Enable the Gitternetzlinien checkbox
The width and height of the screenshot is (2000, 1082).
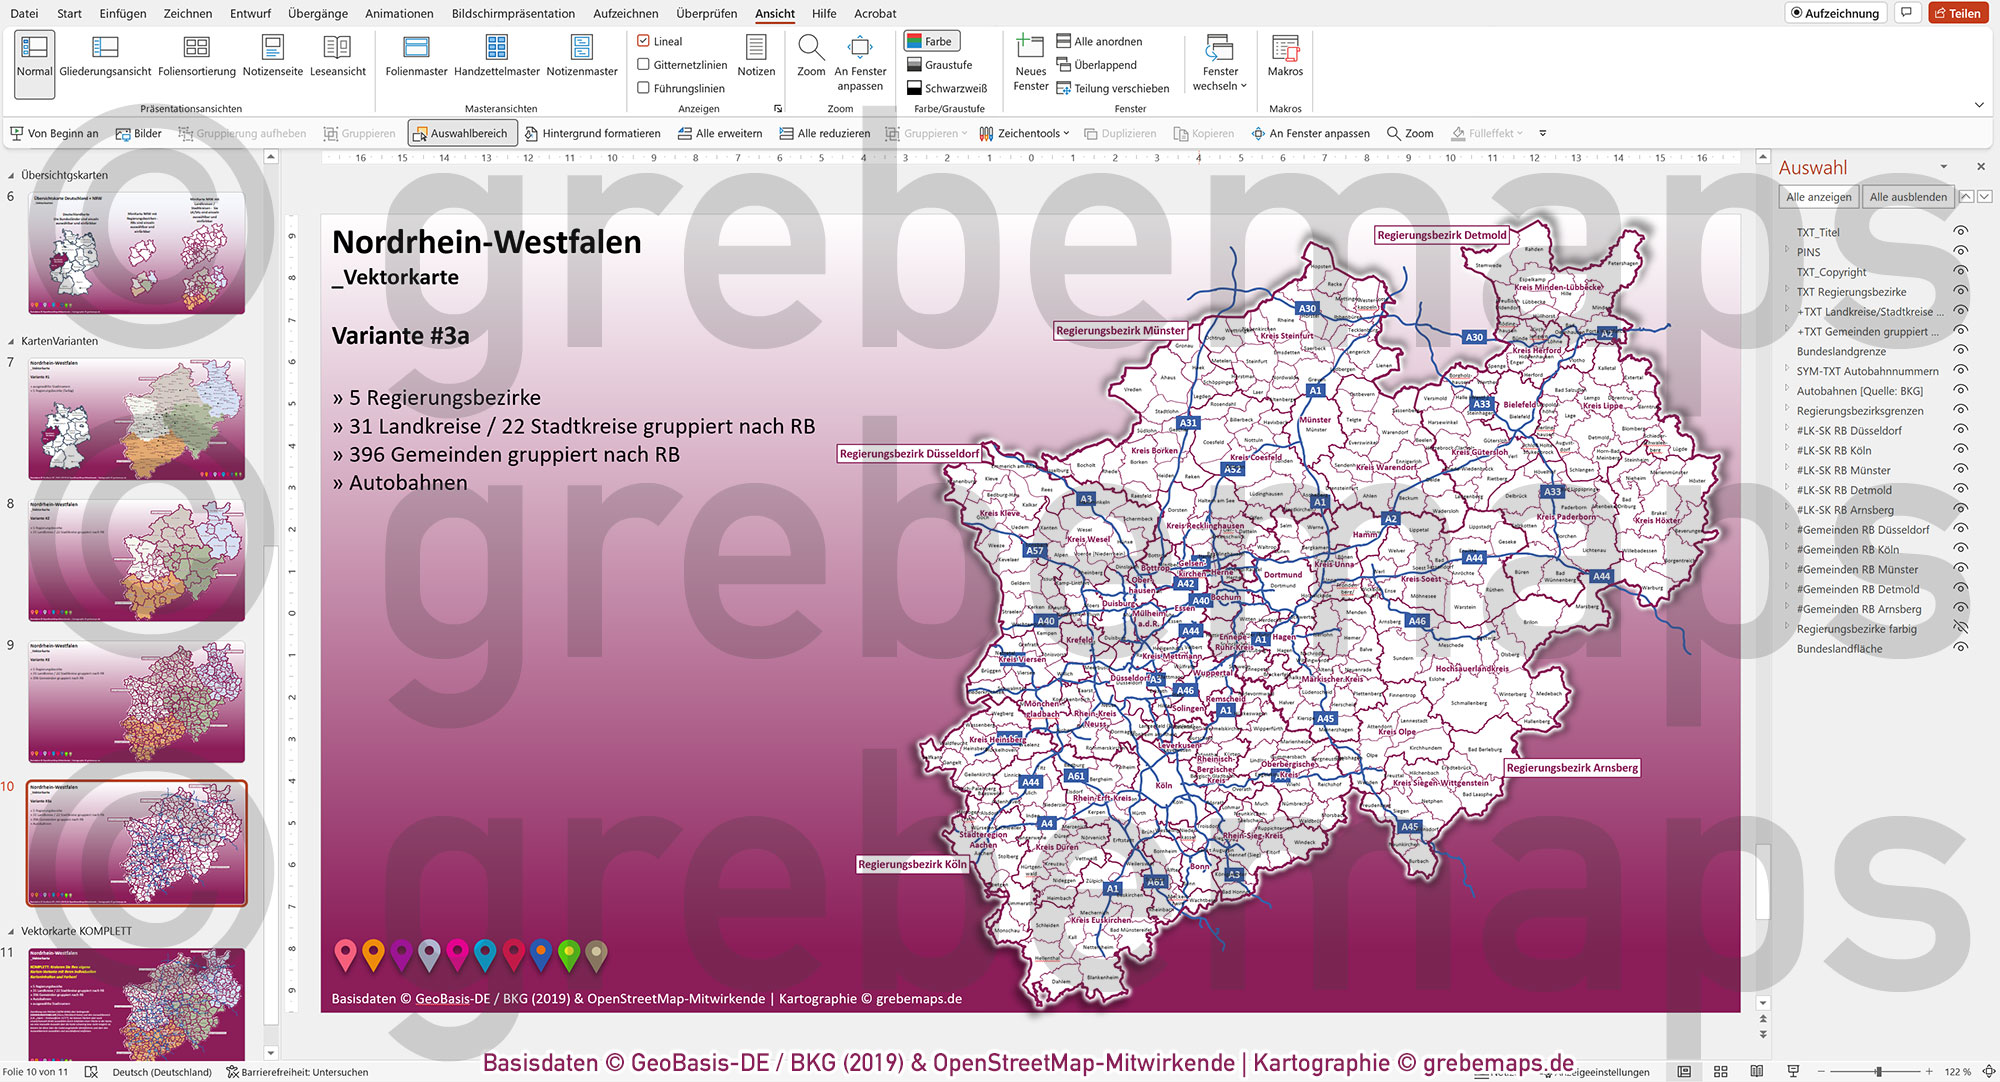[x=643, y=64]
